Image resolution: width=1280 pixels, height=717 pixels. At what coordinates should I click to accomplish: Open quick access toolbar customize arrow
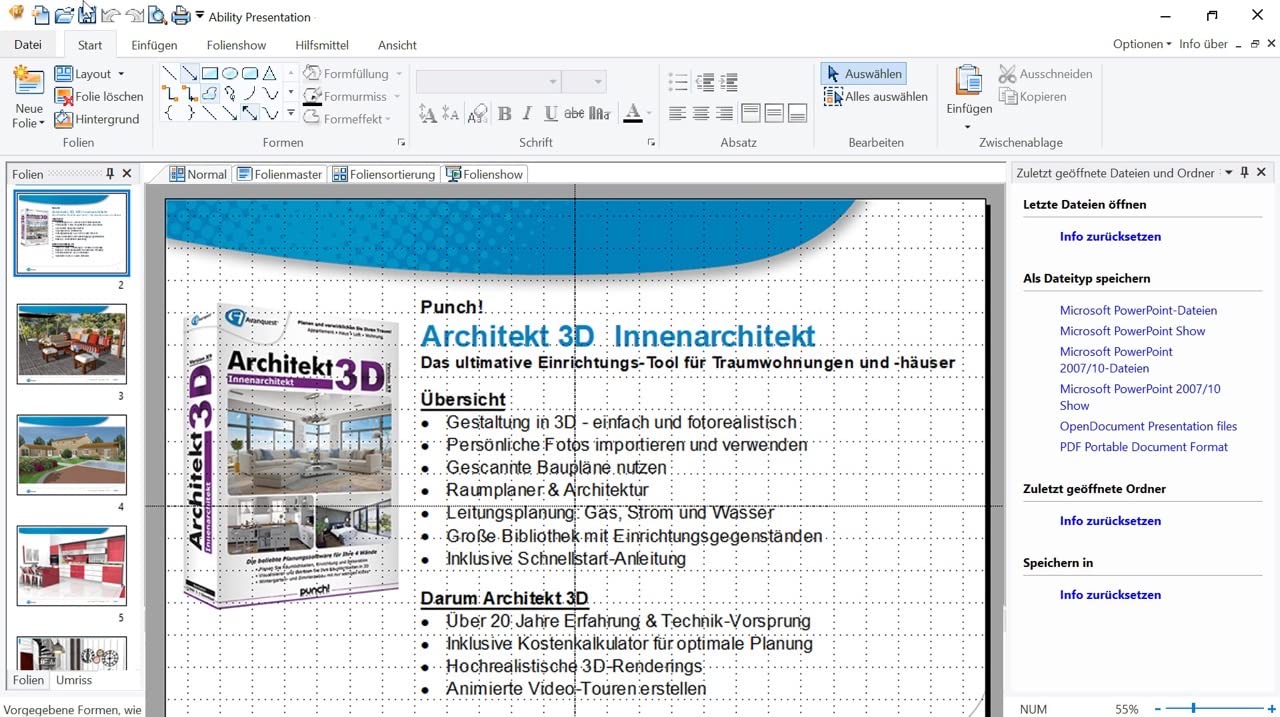pos(200,15)
